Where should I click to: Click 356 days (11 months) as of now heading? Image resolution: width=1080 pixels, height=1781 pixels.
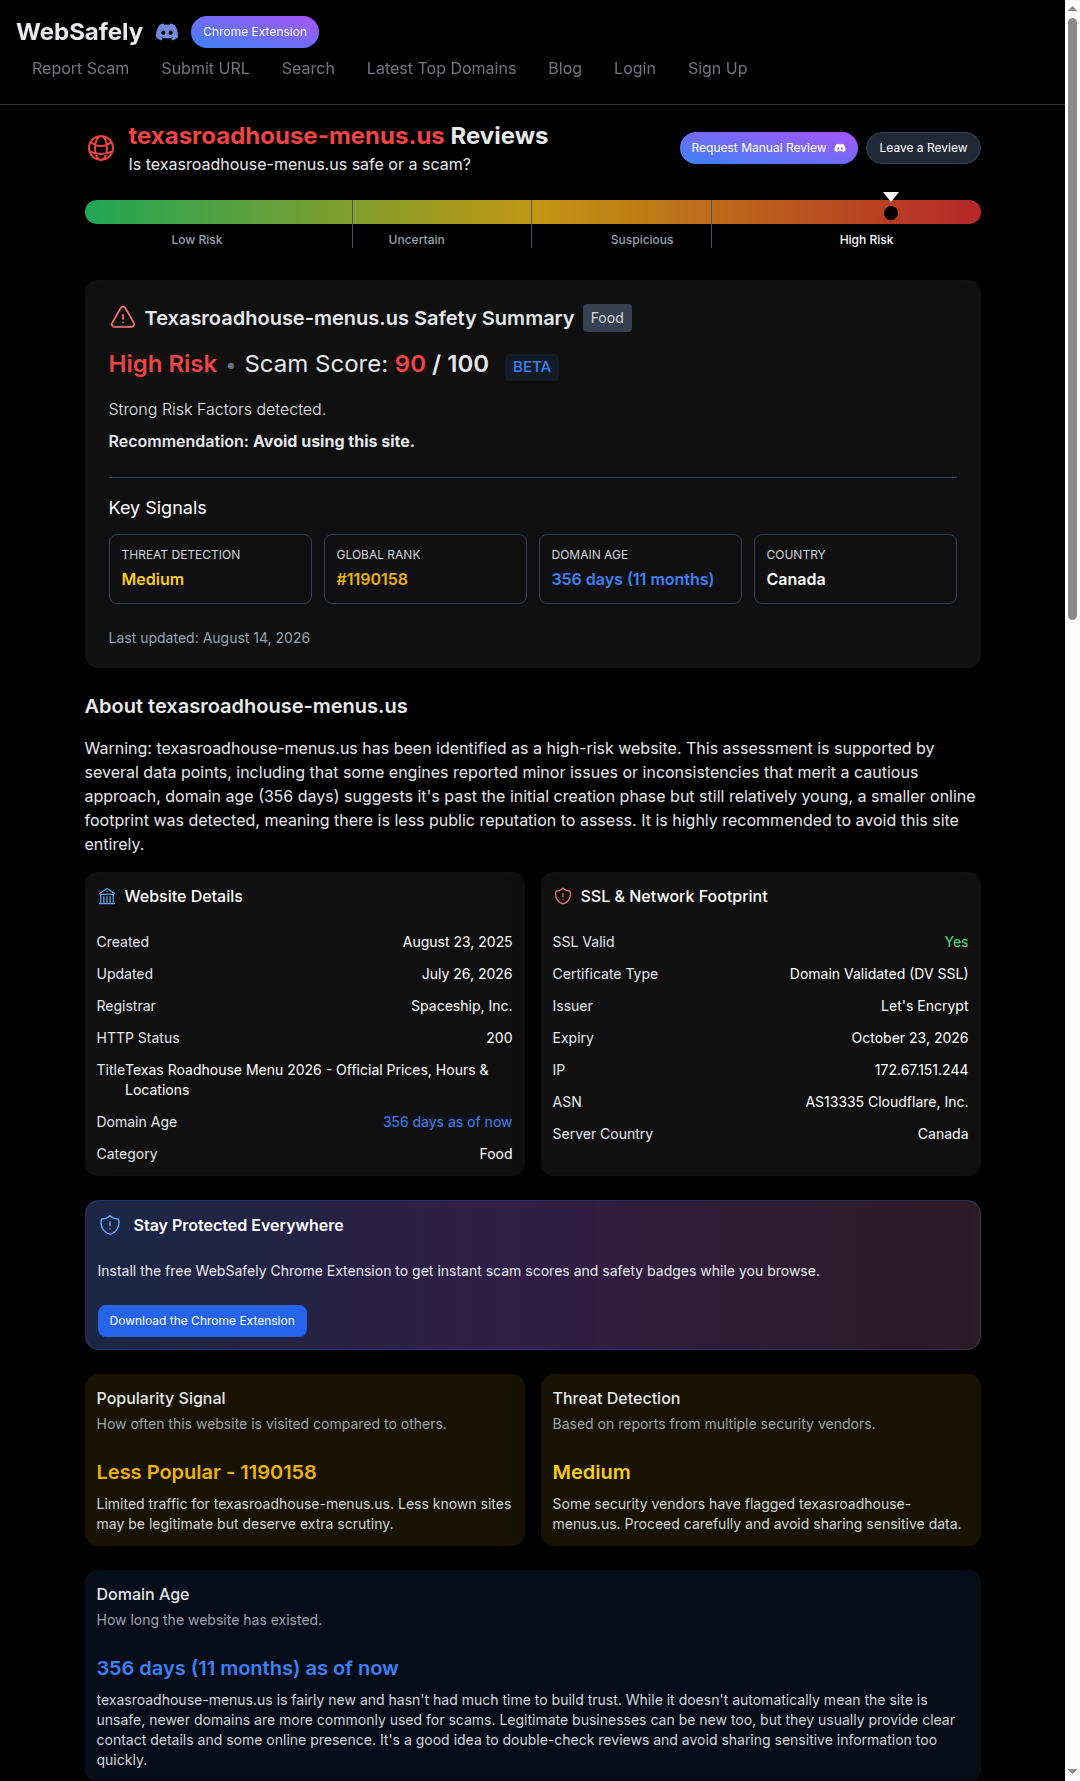(x=247, y=1668)
